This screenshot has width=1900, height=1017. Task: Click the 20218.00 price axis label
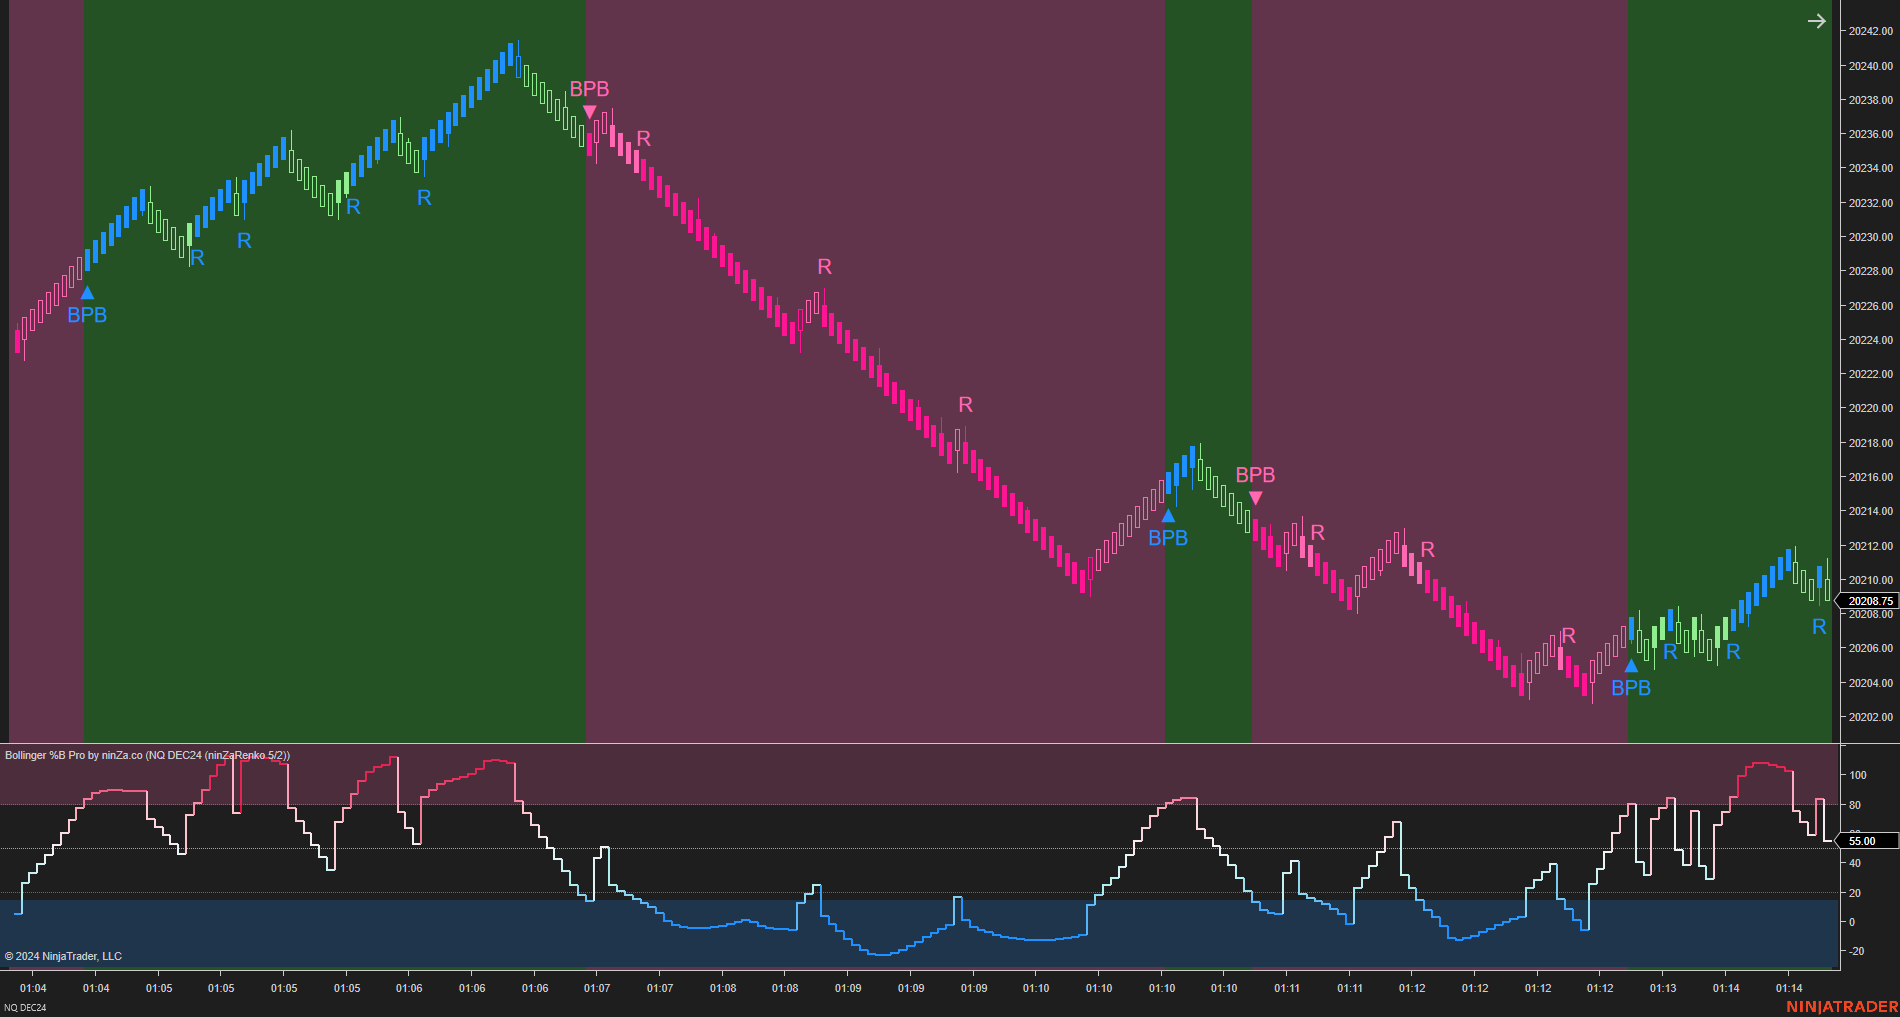tap(1870, 443)
